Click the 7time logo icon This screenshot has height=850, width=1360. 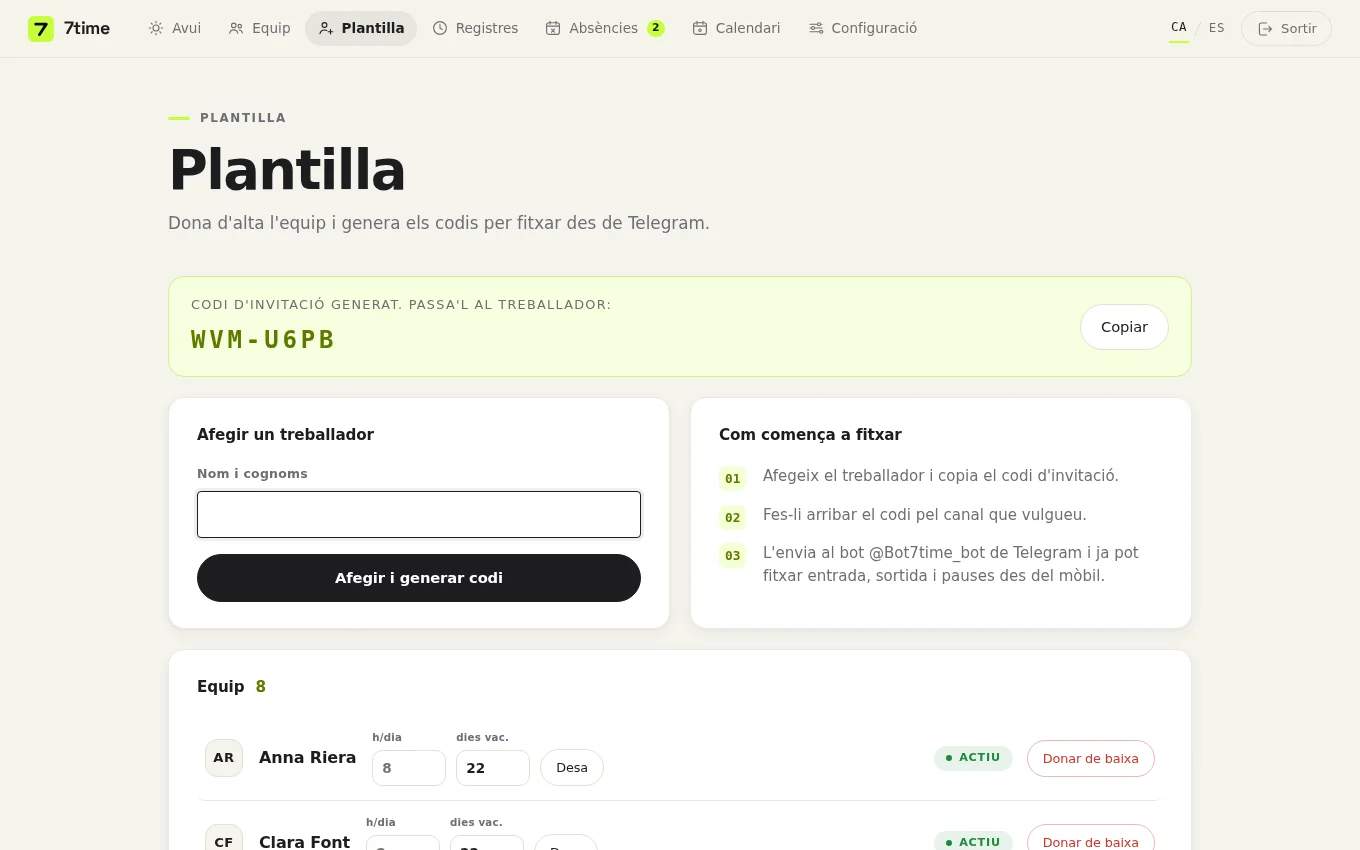(41, 28)
